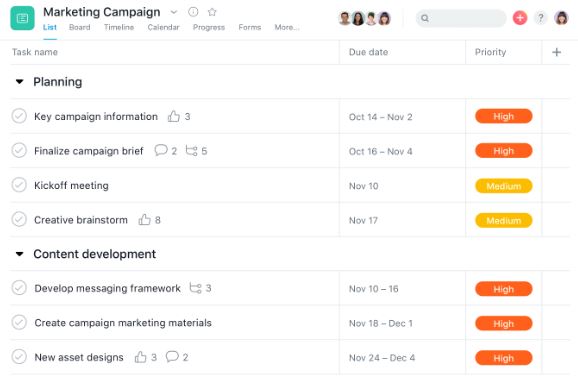The height and width of the screenshot is (385, 578).
Task: Open the Marketing Campaign title dropdown arrow
Action: (x=174, y=13)
